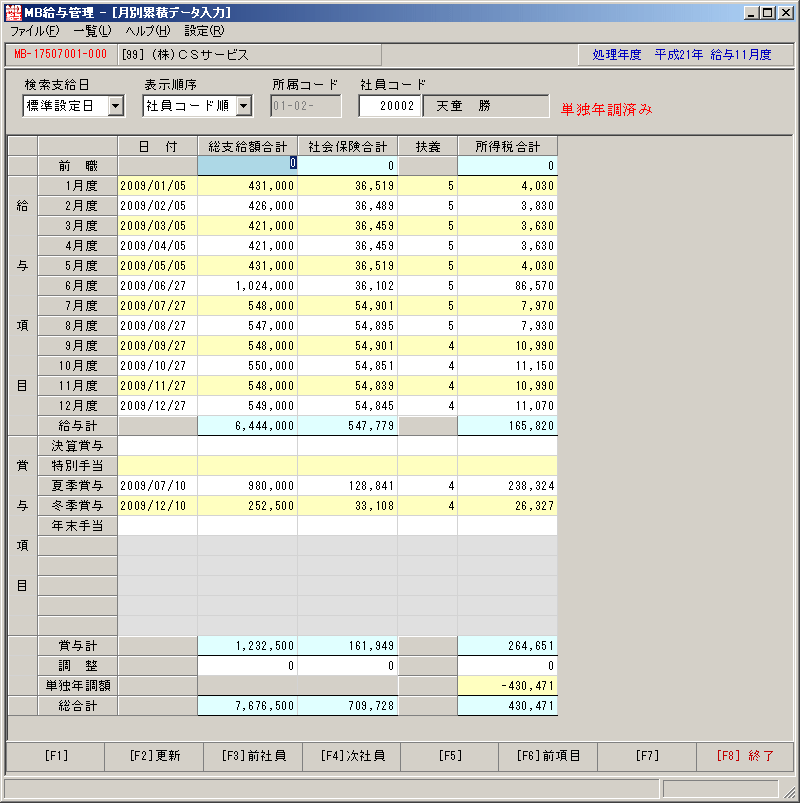
Task: Click the 所得税合計 column header
Action: [508, 146]
